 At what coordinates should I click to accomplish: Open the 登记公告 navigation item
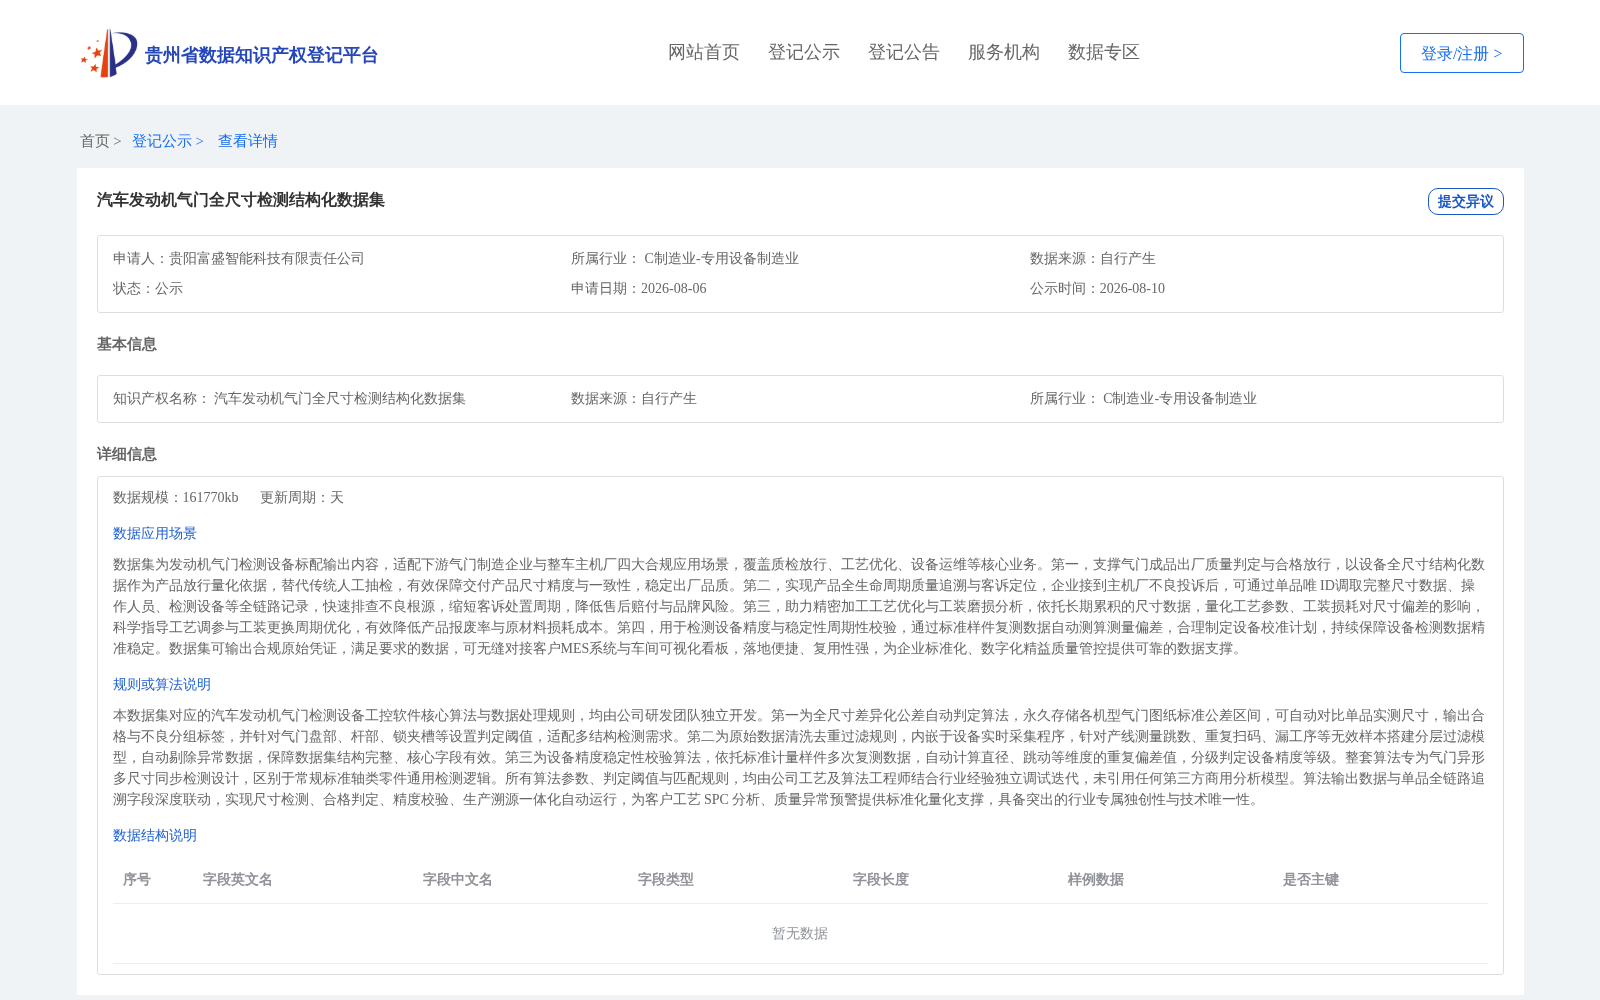pyautogui.click(x=904, y=52)
